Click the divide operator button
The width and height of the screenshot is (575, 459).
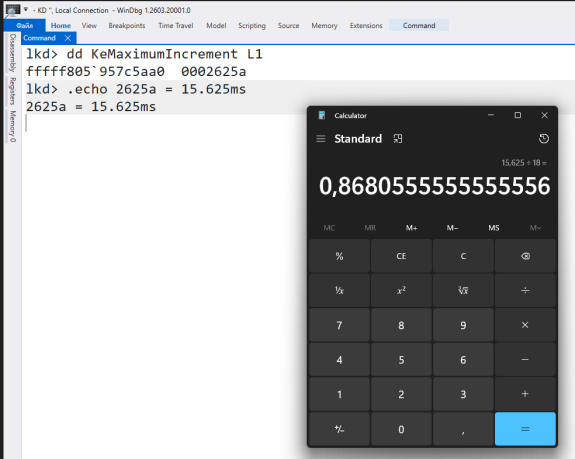[x=525, y=290]
